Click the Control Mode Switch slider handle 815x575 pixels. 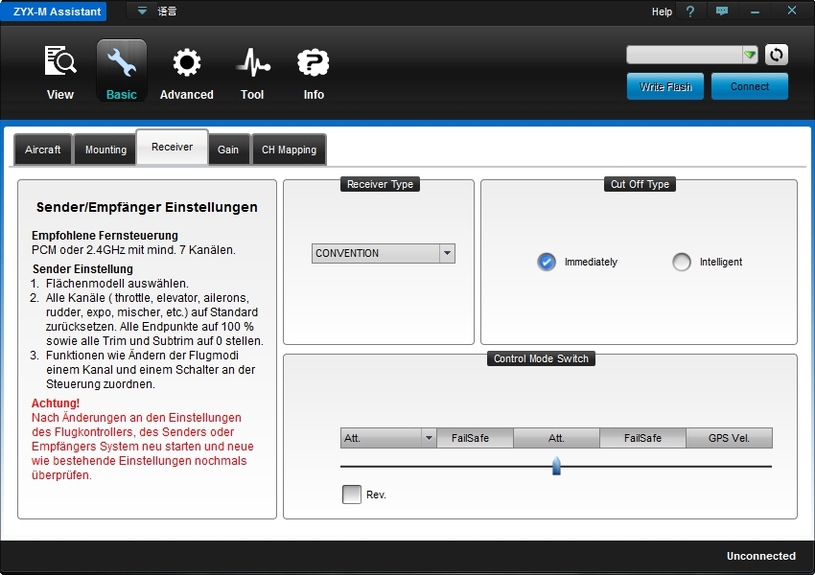point(556,466)
